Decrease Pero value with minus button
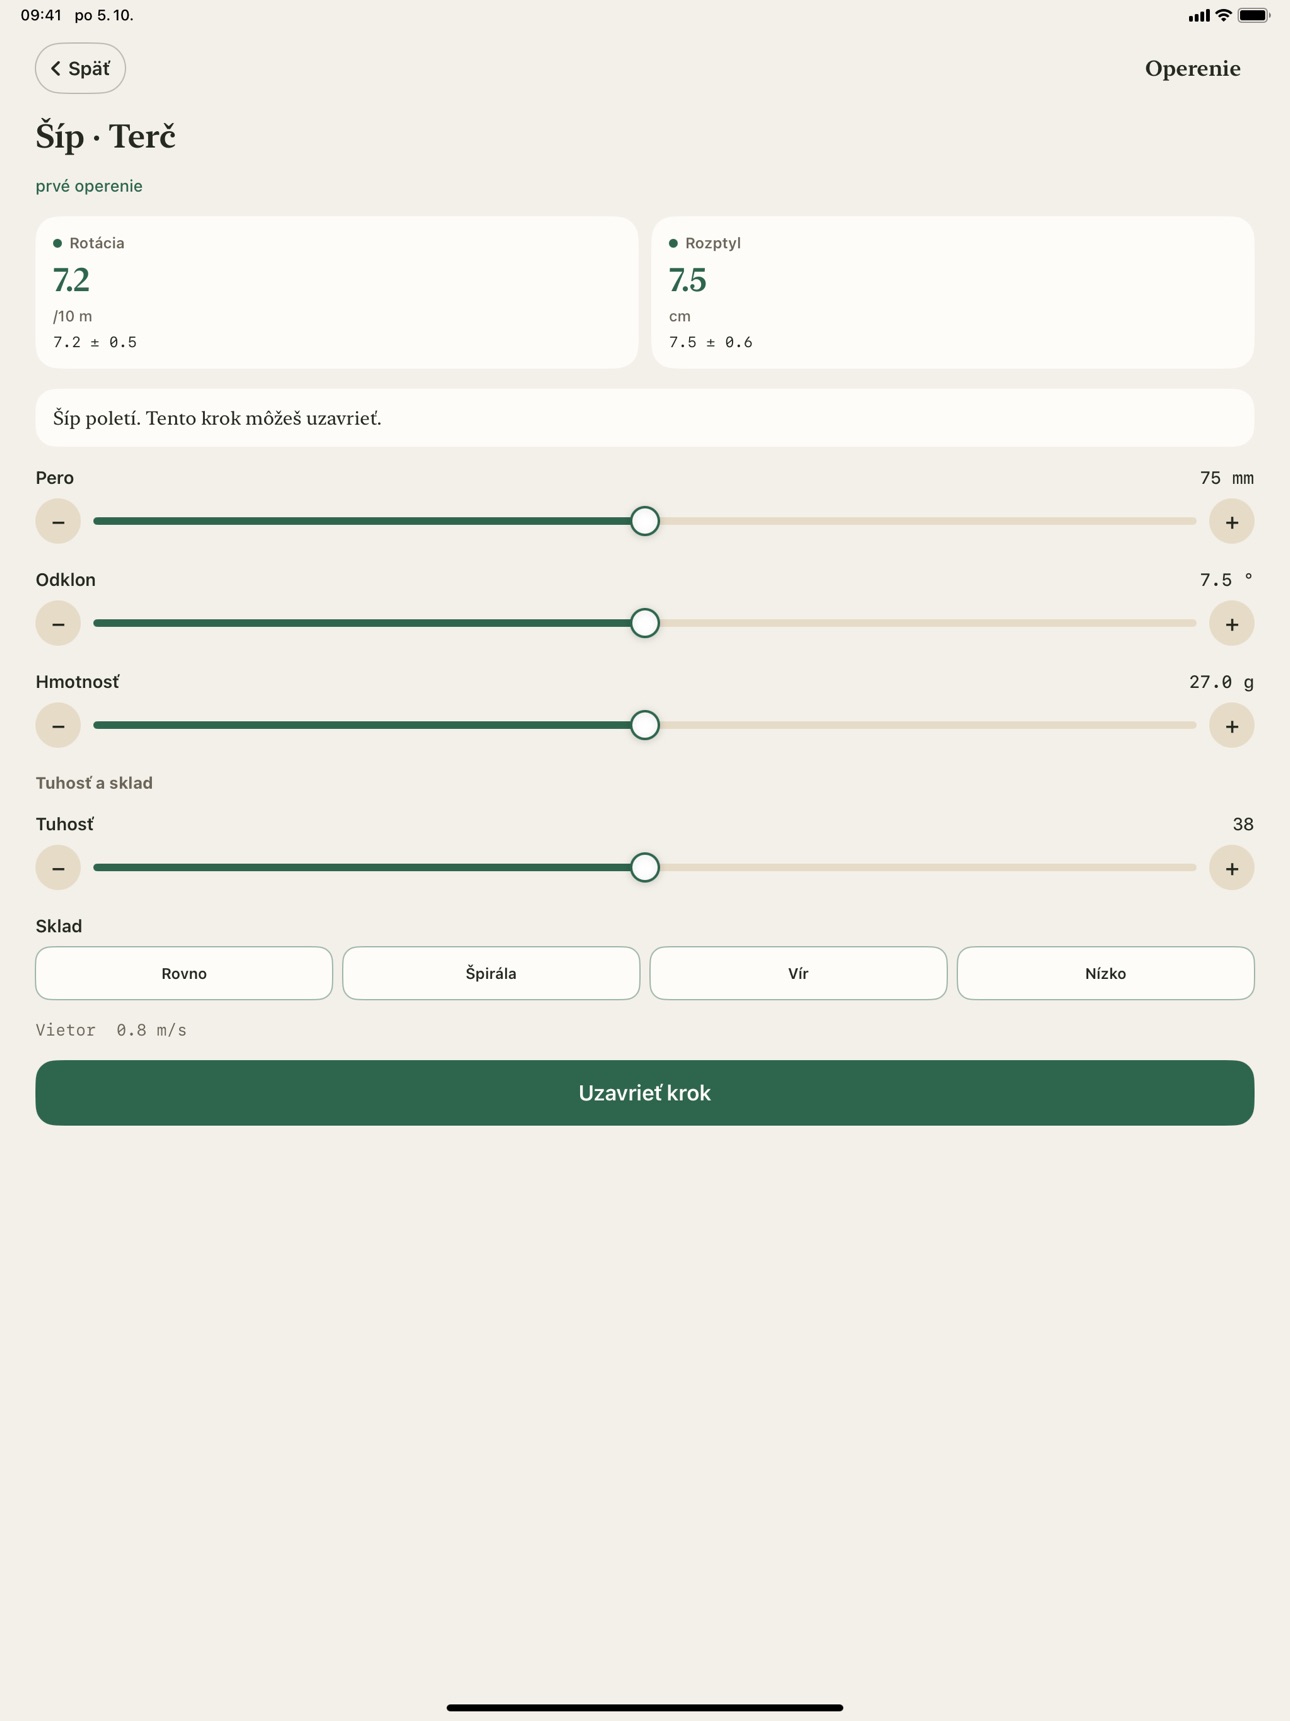The width and height of the screenshot is (1290, 1721). tap(58, 521)
